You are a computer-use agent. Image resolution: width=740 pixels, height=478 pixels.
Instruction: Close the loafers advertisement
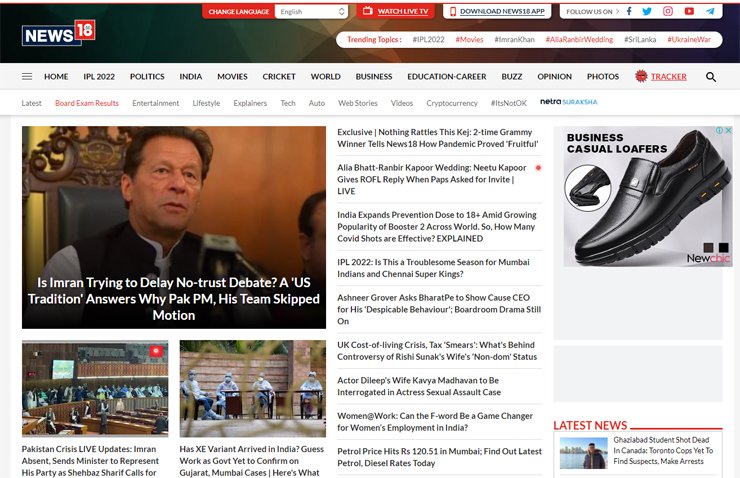728,130
